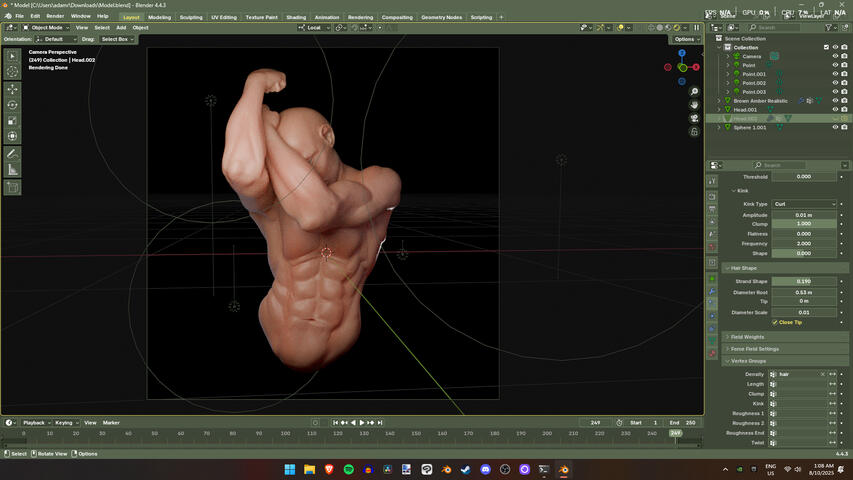This screenshot has width=853, height=480.
Task: Collapse the Vertex Groups panel
Action: click(x=727, y=361)
